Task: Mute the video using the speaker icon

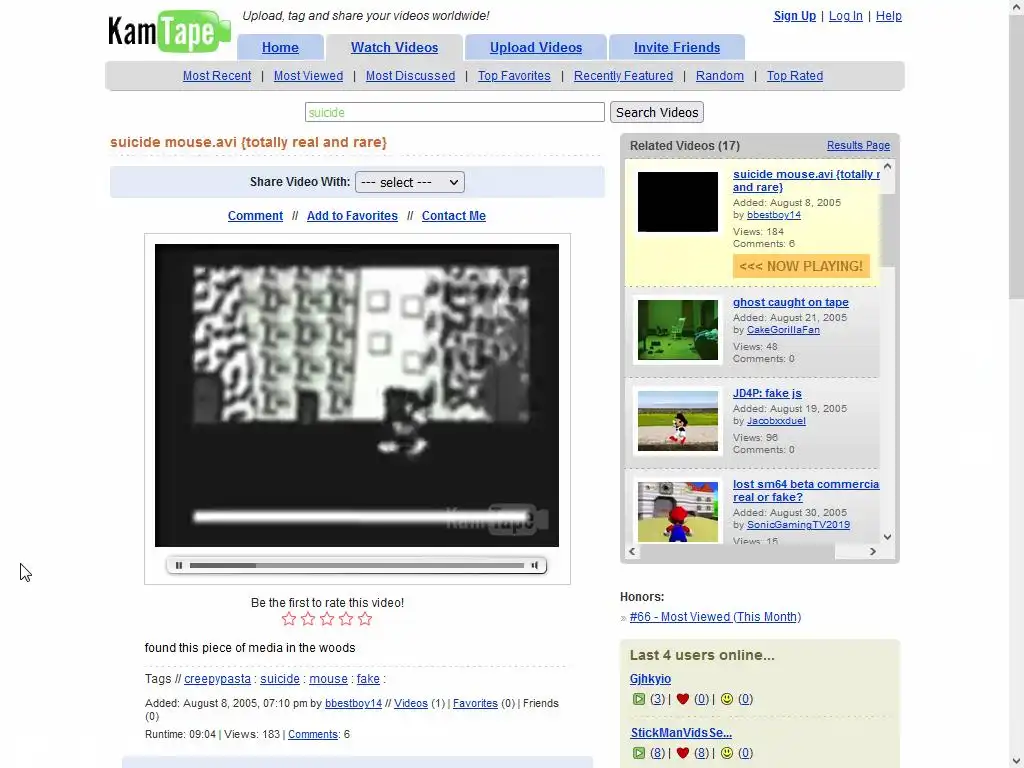Action: [x=535, y=566]
